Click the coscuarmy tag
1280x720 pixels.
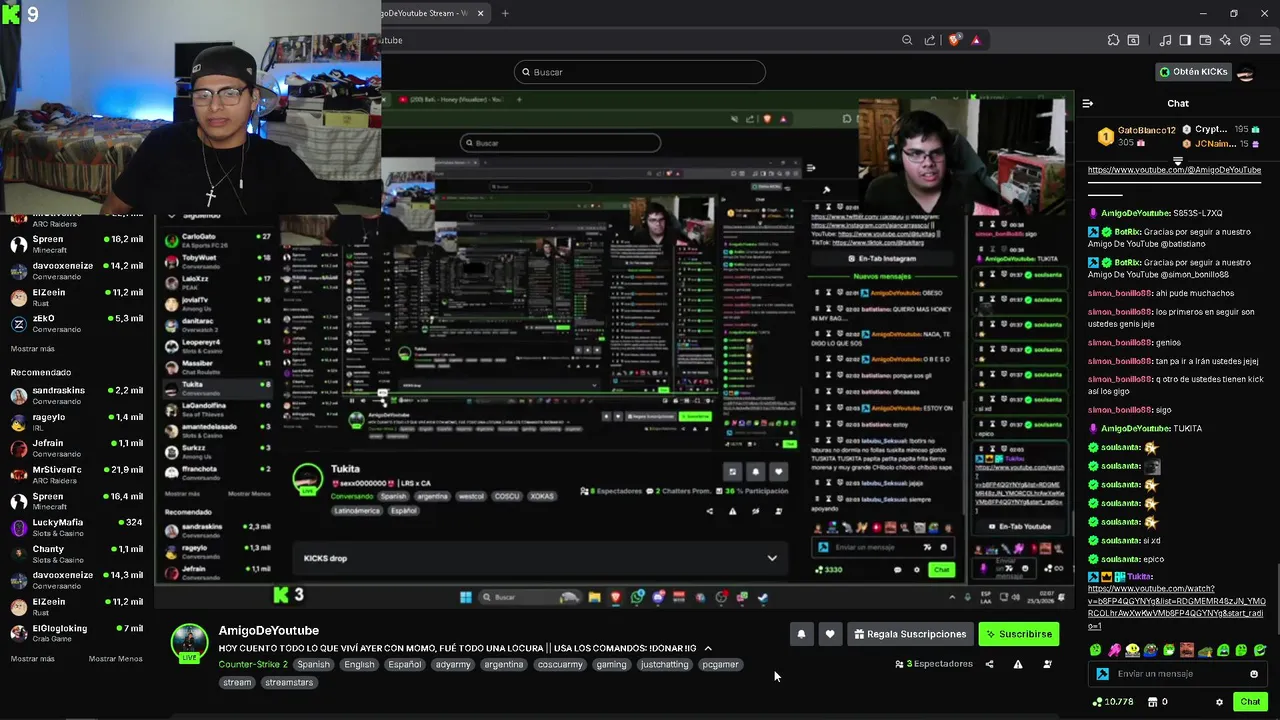tap(560, 665)
